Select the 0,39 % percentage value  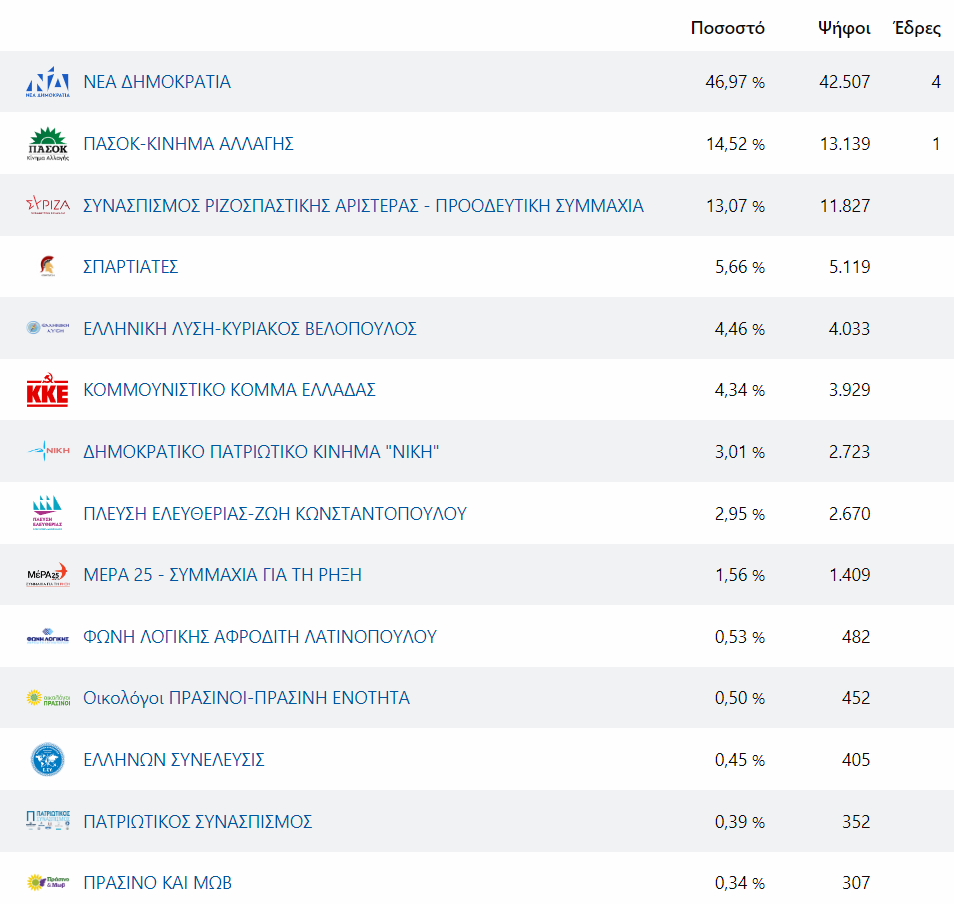(x=740, y=821)
